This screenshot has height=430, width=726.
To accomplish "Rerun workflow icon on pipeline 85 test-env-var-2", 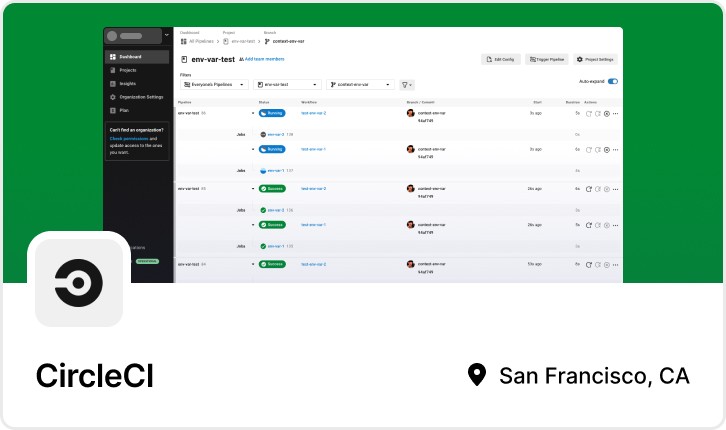I will (588, 189).
